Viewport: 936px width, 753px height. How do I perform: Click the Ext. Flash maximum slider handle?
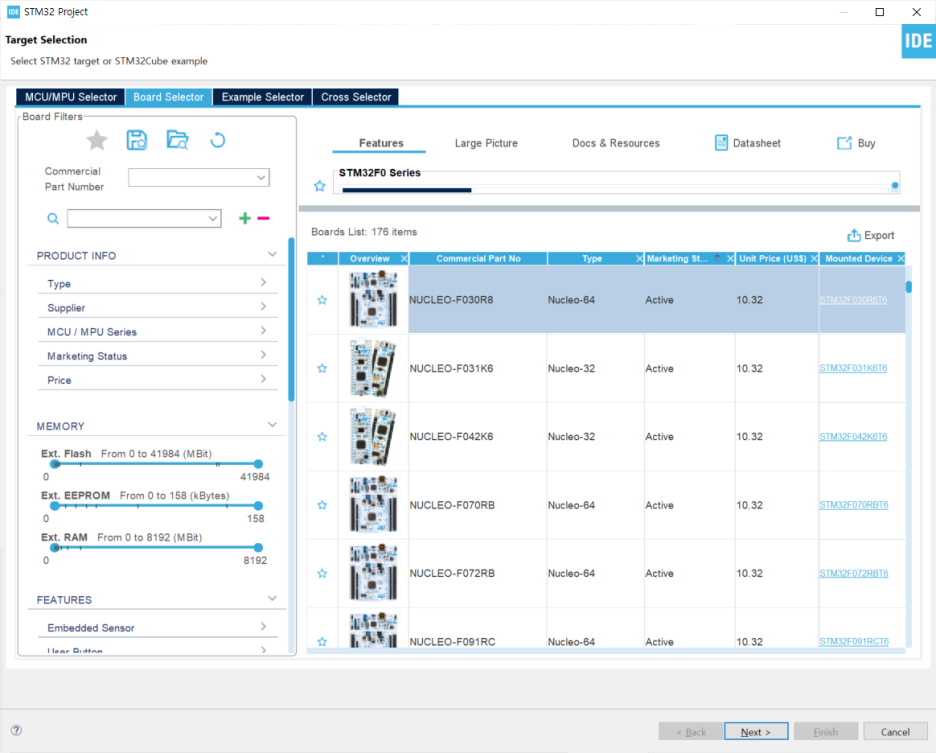point(258,464)
